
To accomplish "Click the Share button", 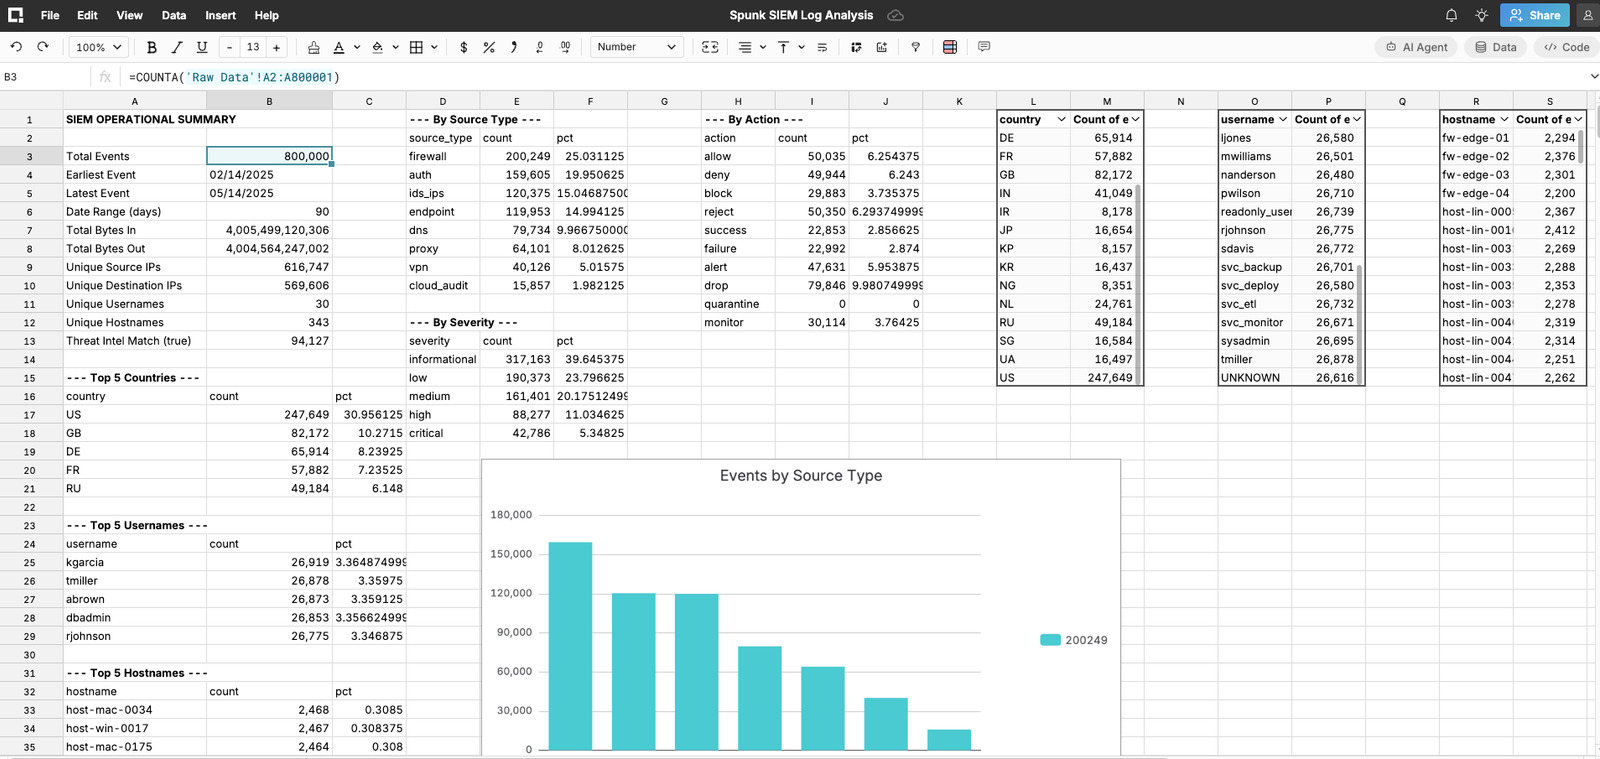I will point(1534,15).
